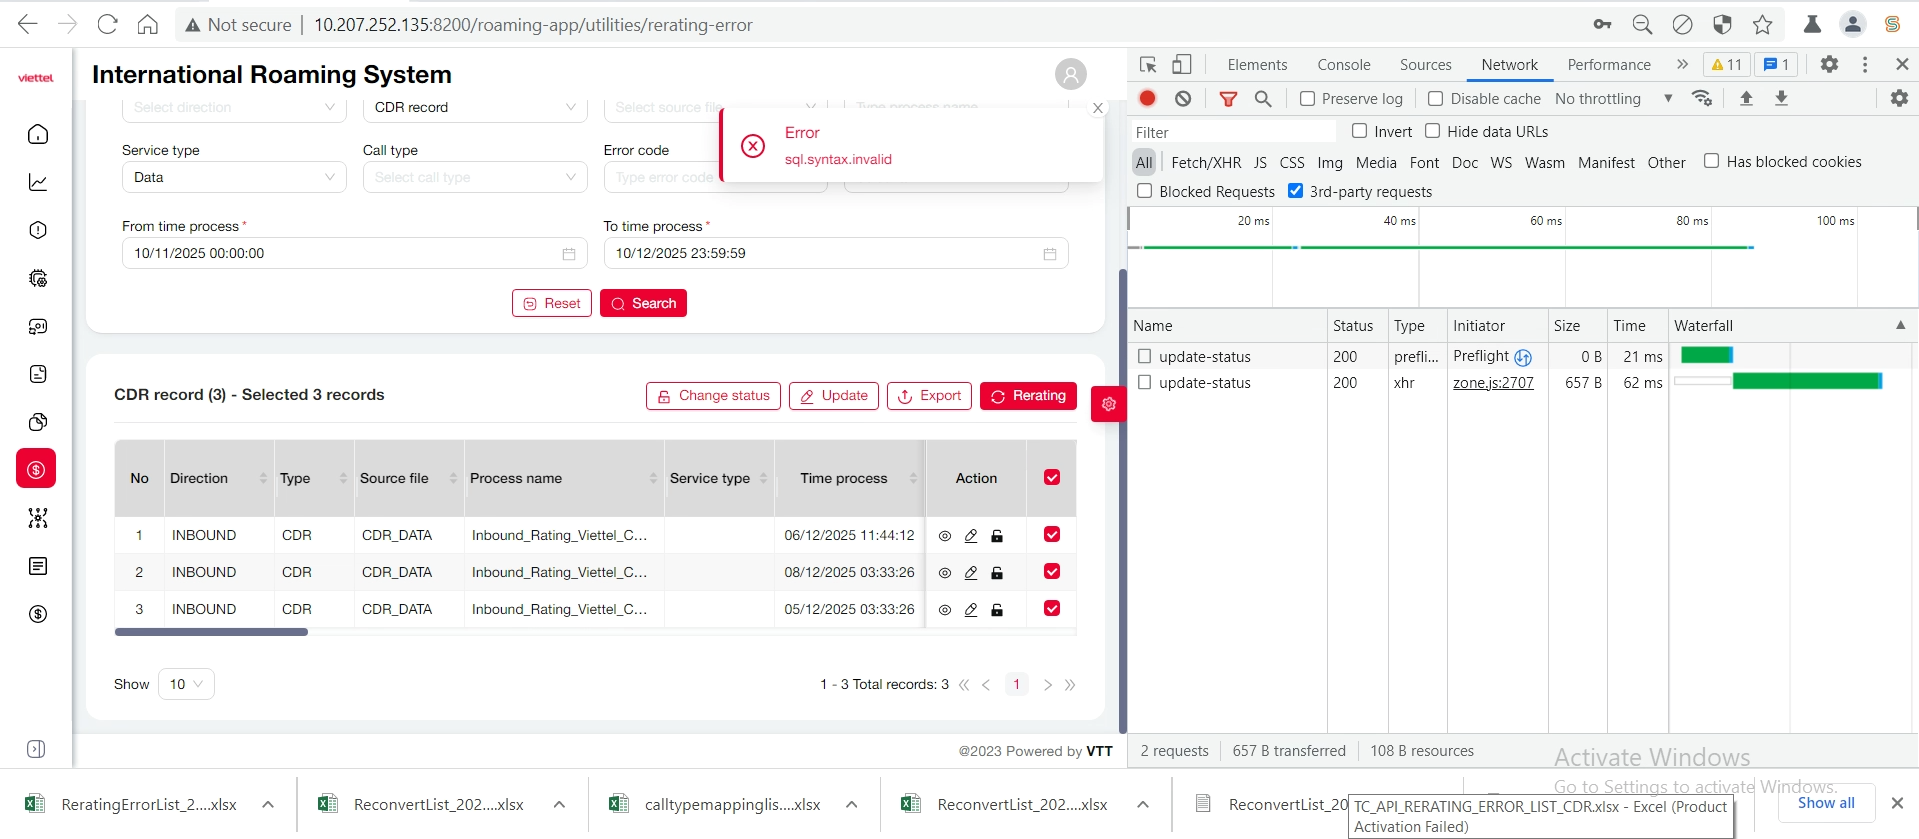Open the Service type Data dropdown
This screenshot has width=1919, height=839.
pos(234,177)
